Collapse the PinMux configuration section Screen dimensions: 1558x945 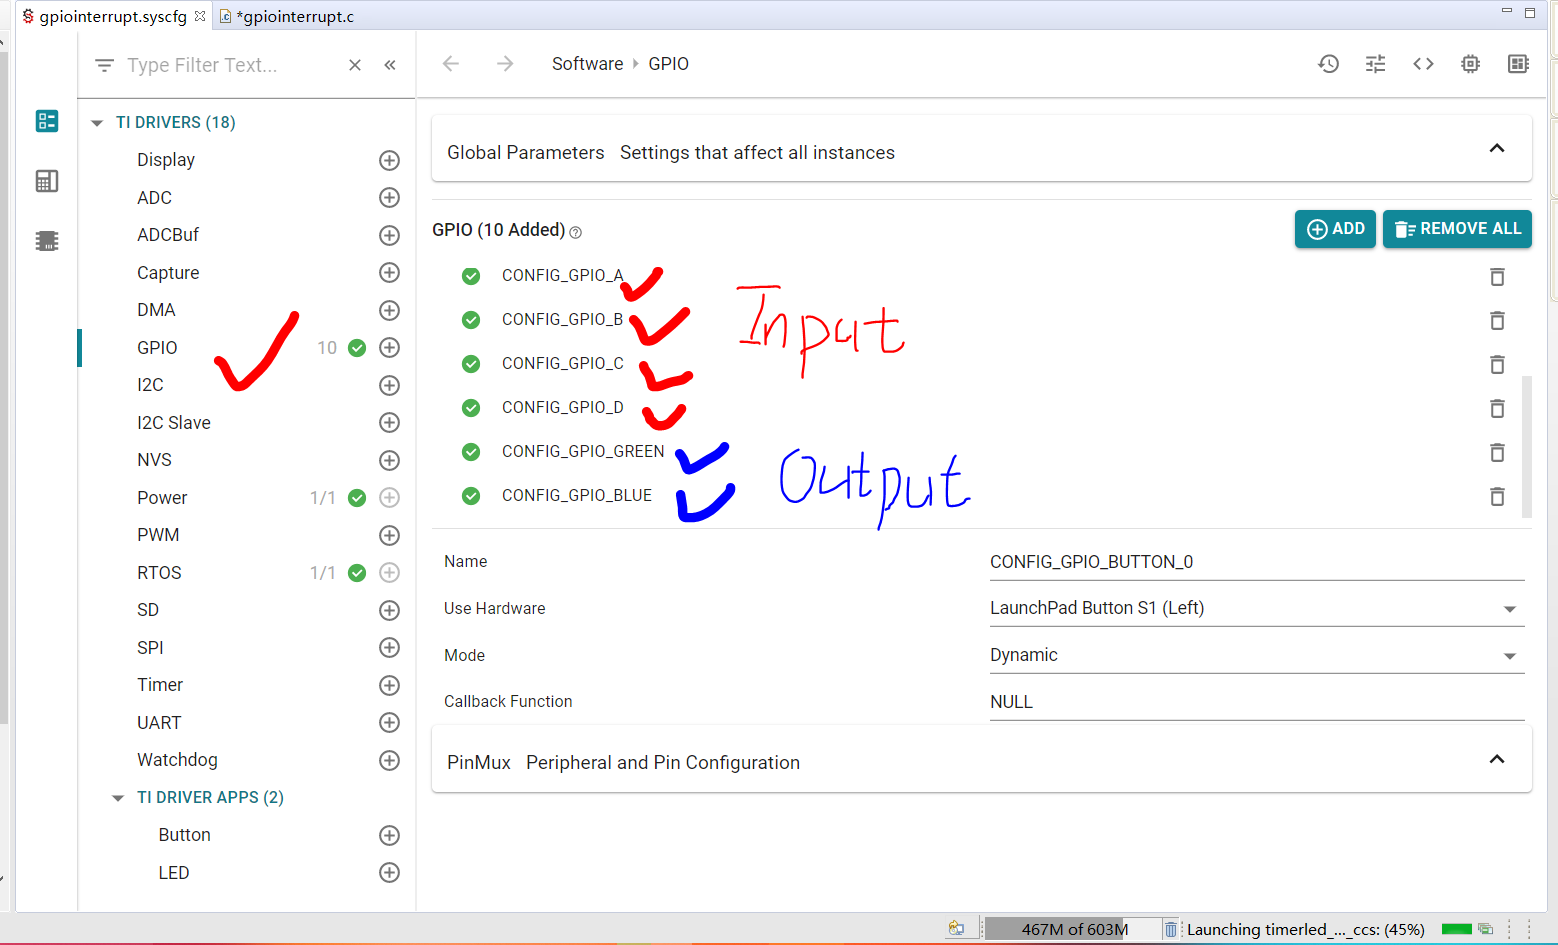tap(1496, 760)
